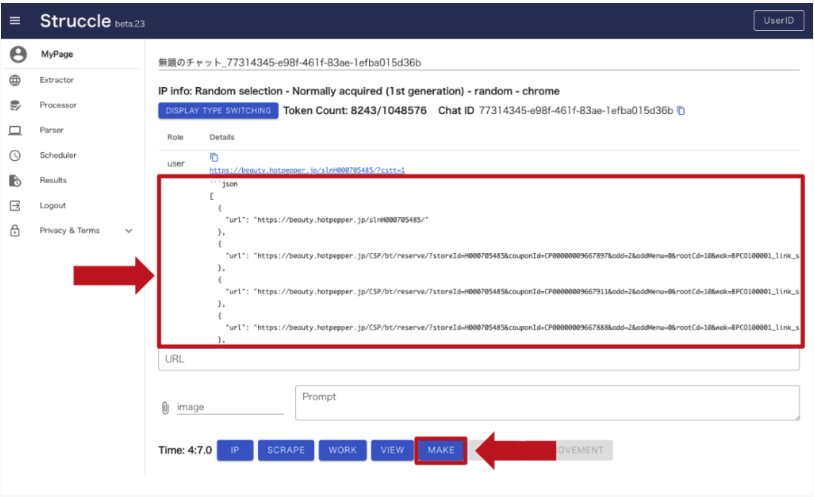The width and height of the screenshot is (814, 497).
Task: Go to Extractor section
Action: (x=57, y=80)
